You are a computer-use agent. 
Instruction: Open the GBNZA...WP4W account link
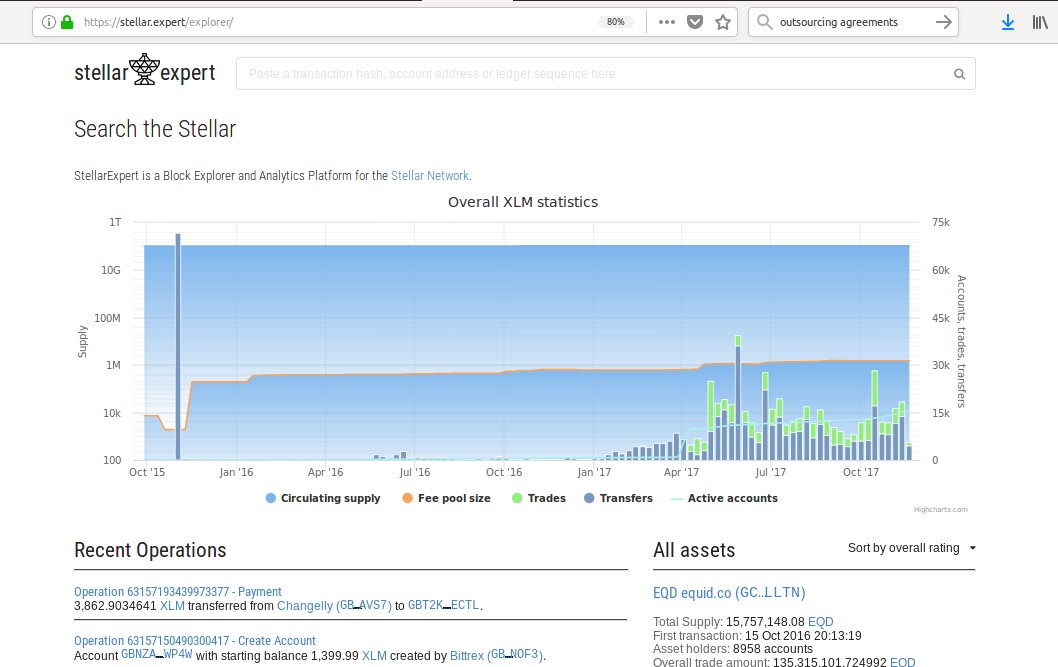point(157,655)
